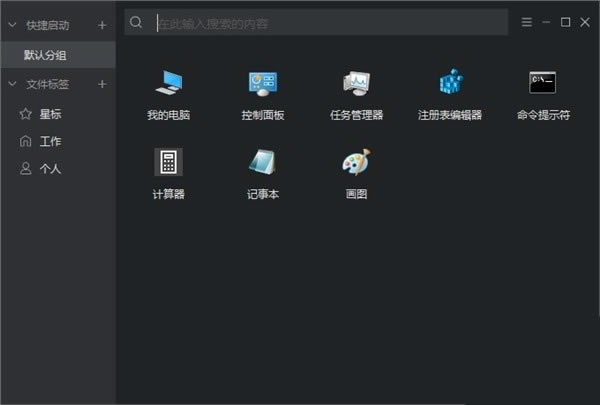Collapse the 快捷启动 section chevron
The width and height of the screenshot is (600, 405).
[12, 25]
